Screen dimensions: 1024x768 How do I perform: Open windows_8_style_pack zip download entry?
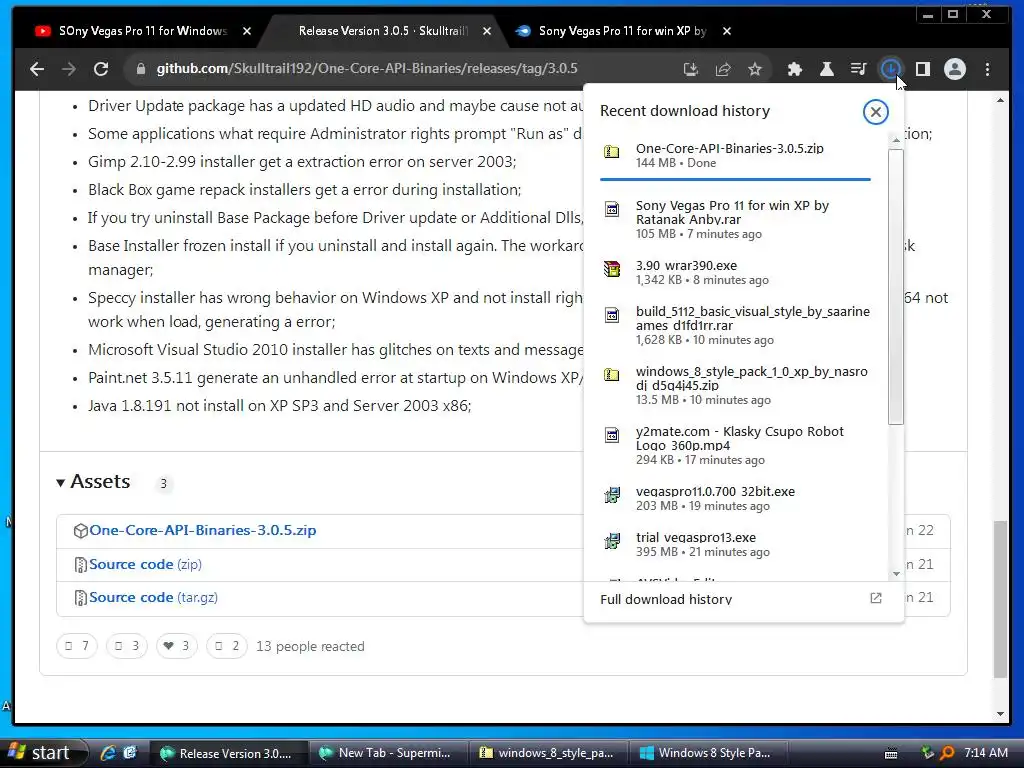(x=735, y=385)
